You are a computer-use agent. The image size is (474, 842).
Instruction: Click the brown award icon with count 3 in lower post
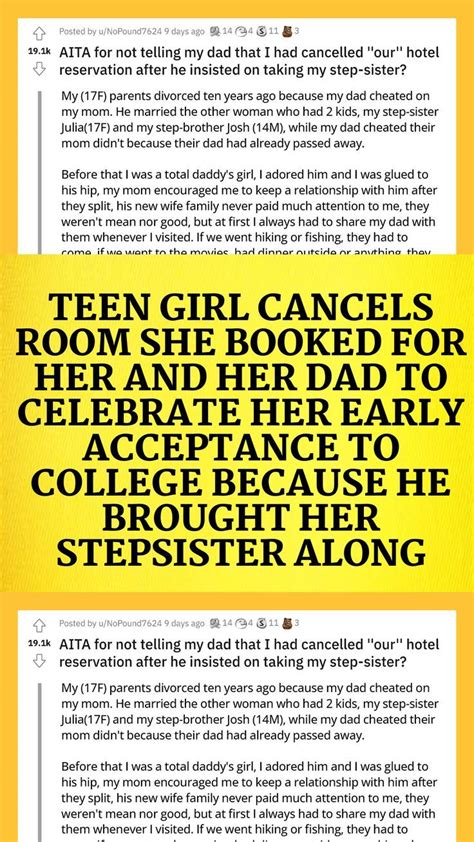[287, 623]
